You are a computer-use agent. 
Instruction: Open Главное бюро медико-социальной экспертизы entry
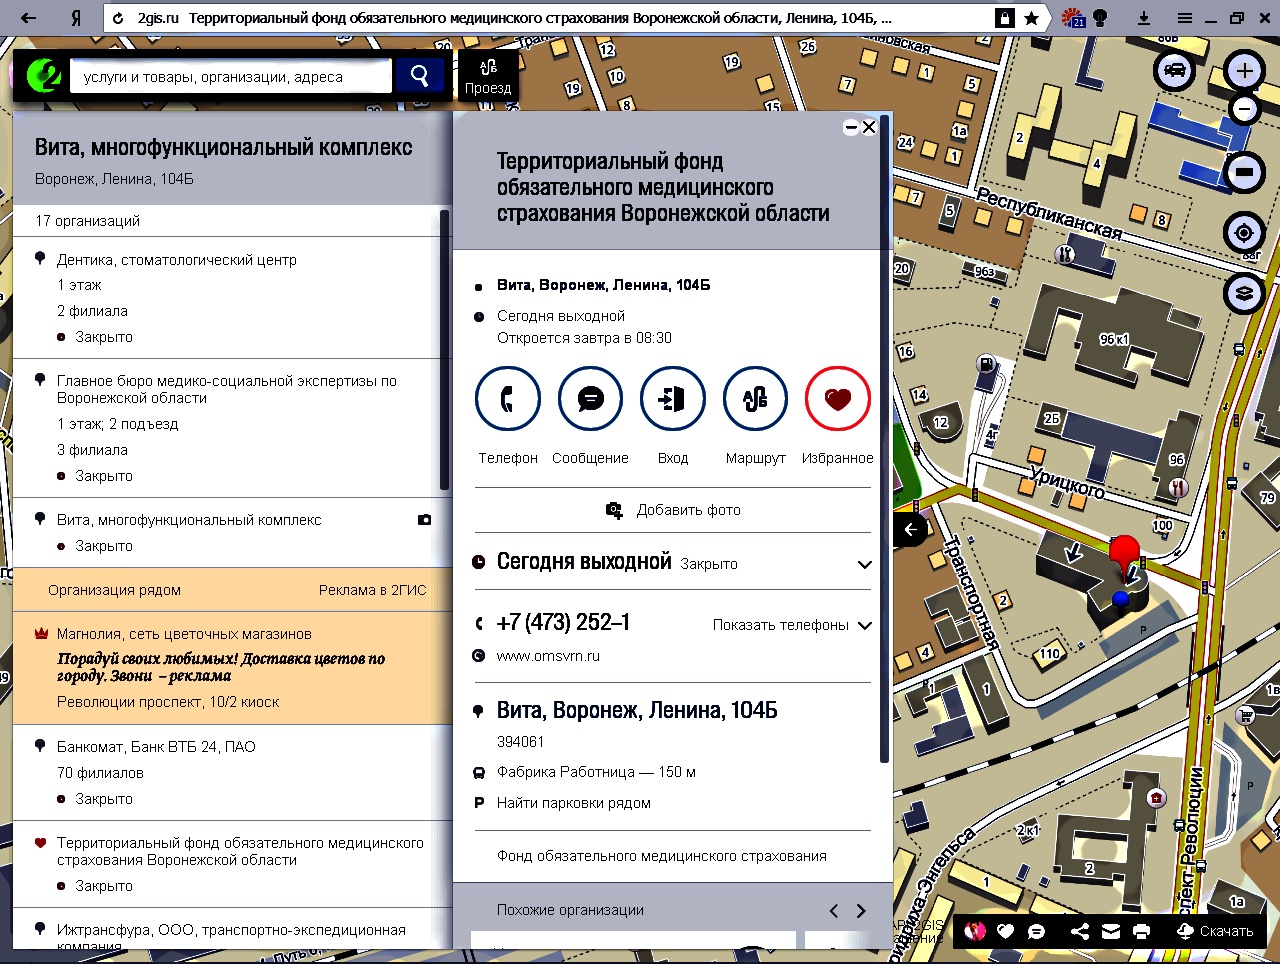(227, 389)
